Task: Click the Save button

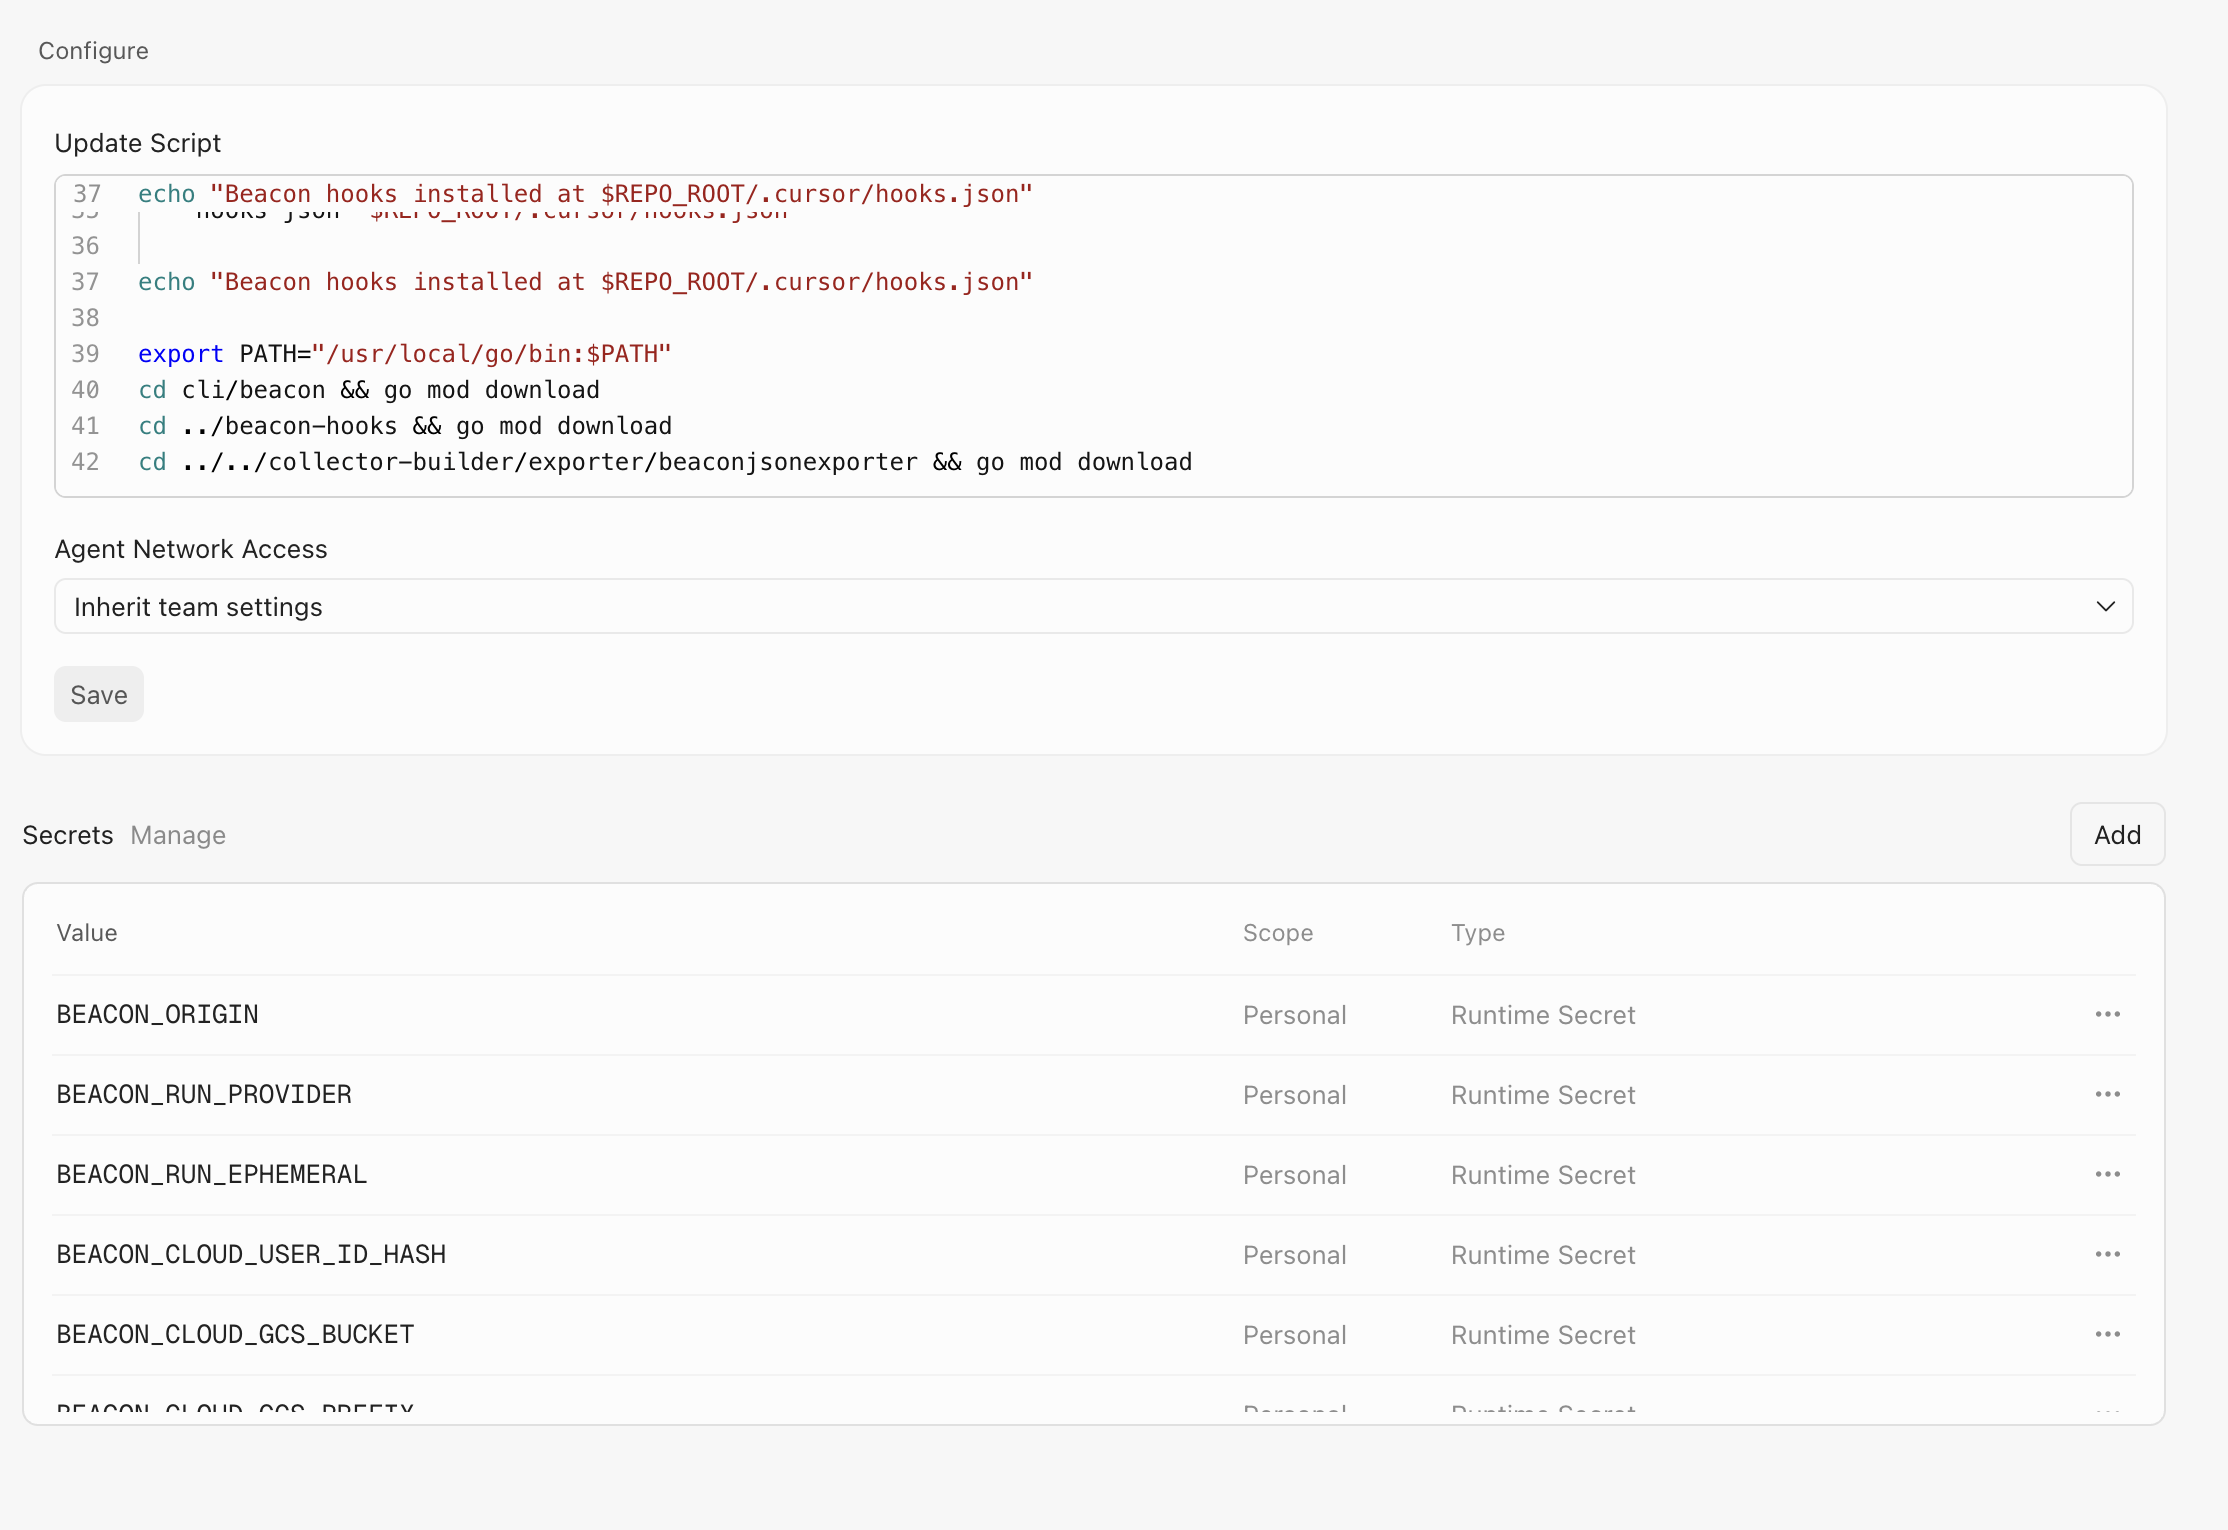Action: [99, 694]
